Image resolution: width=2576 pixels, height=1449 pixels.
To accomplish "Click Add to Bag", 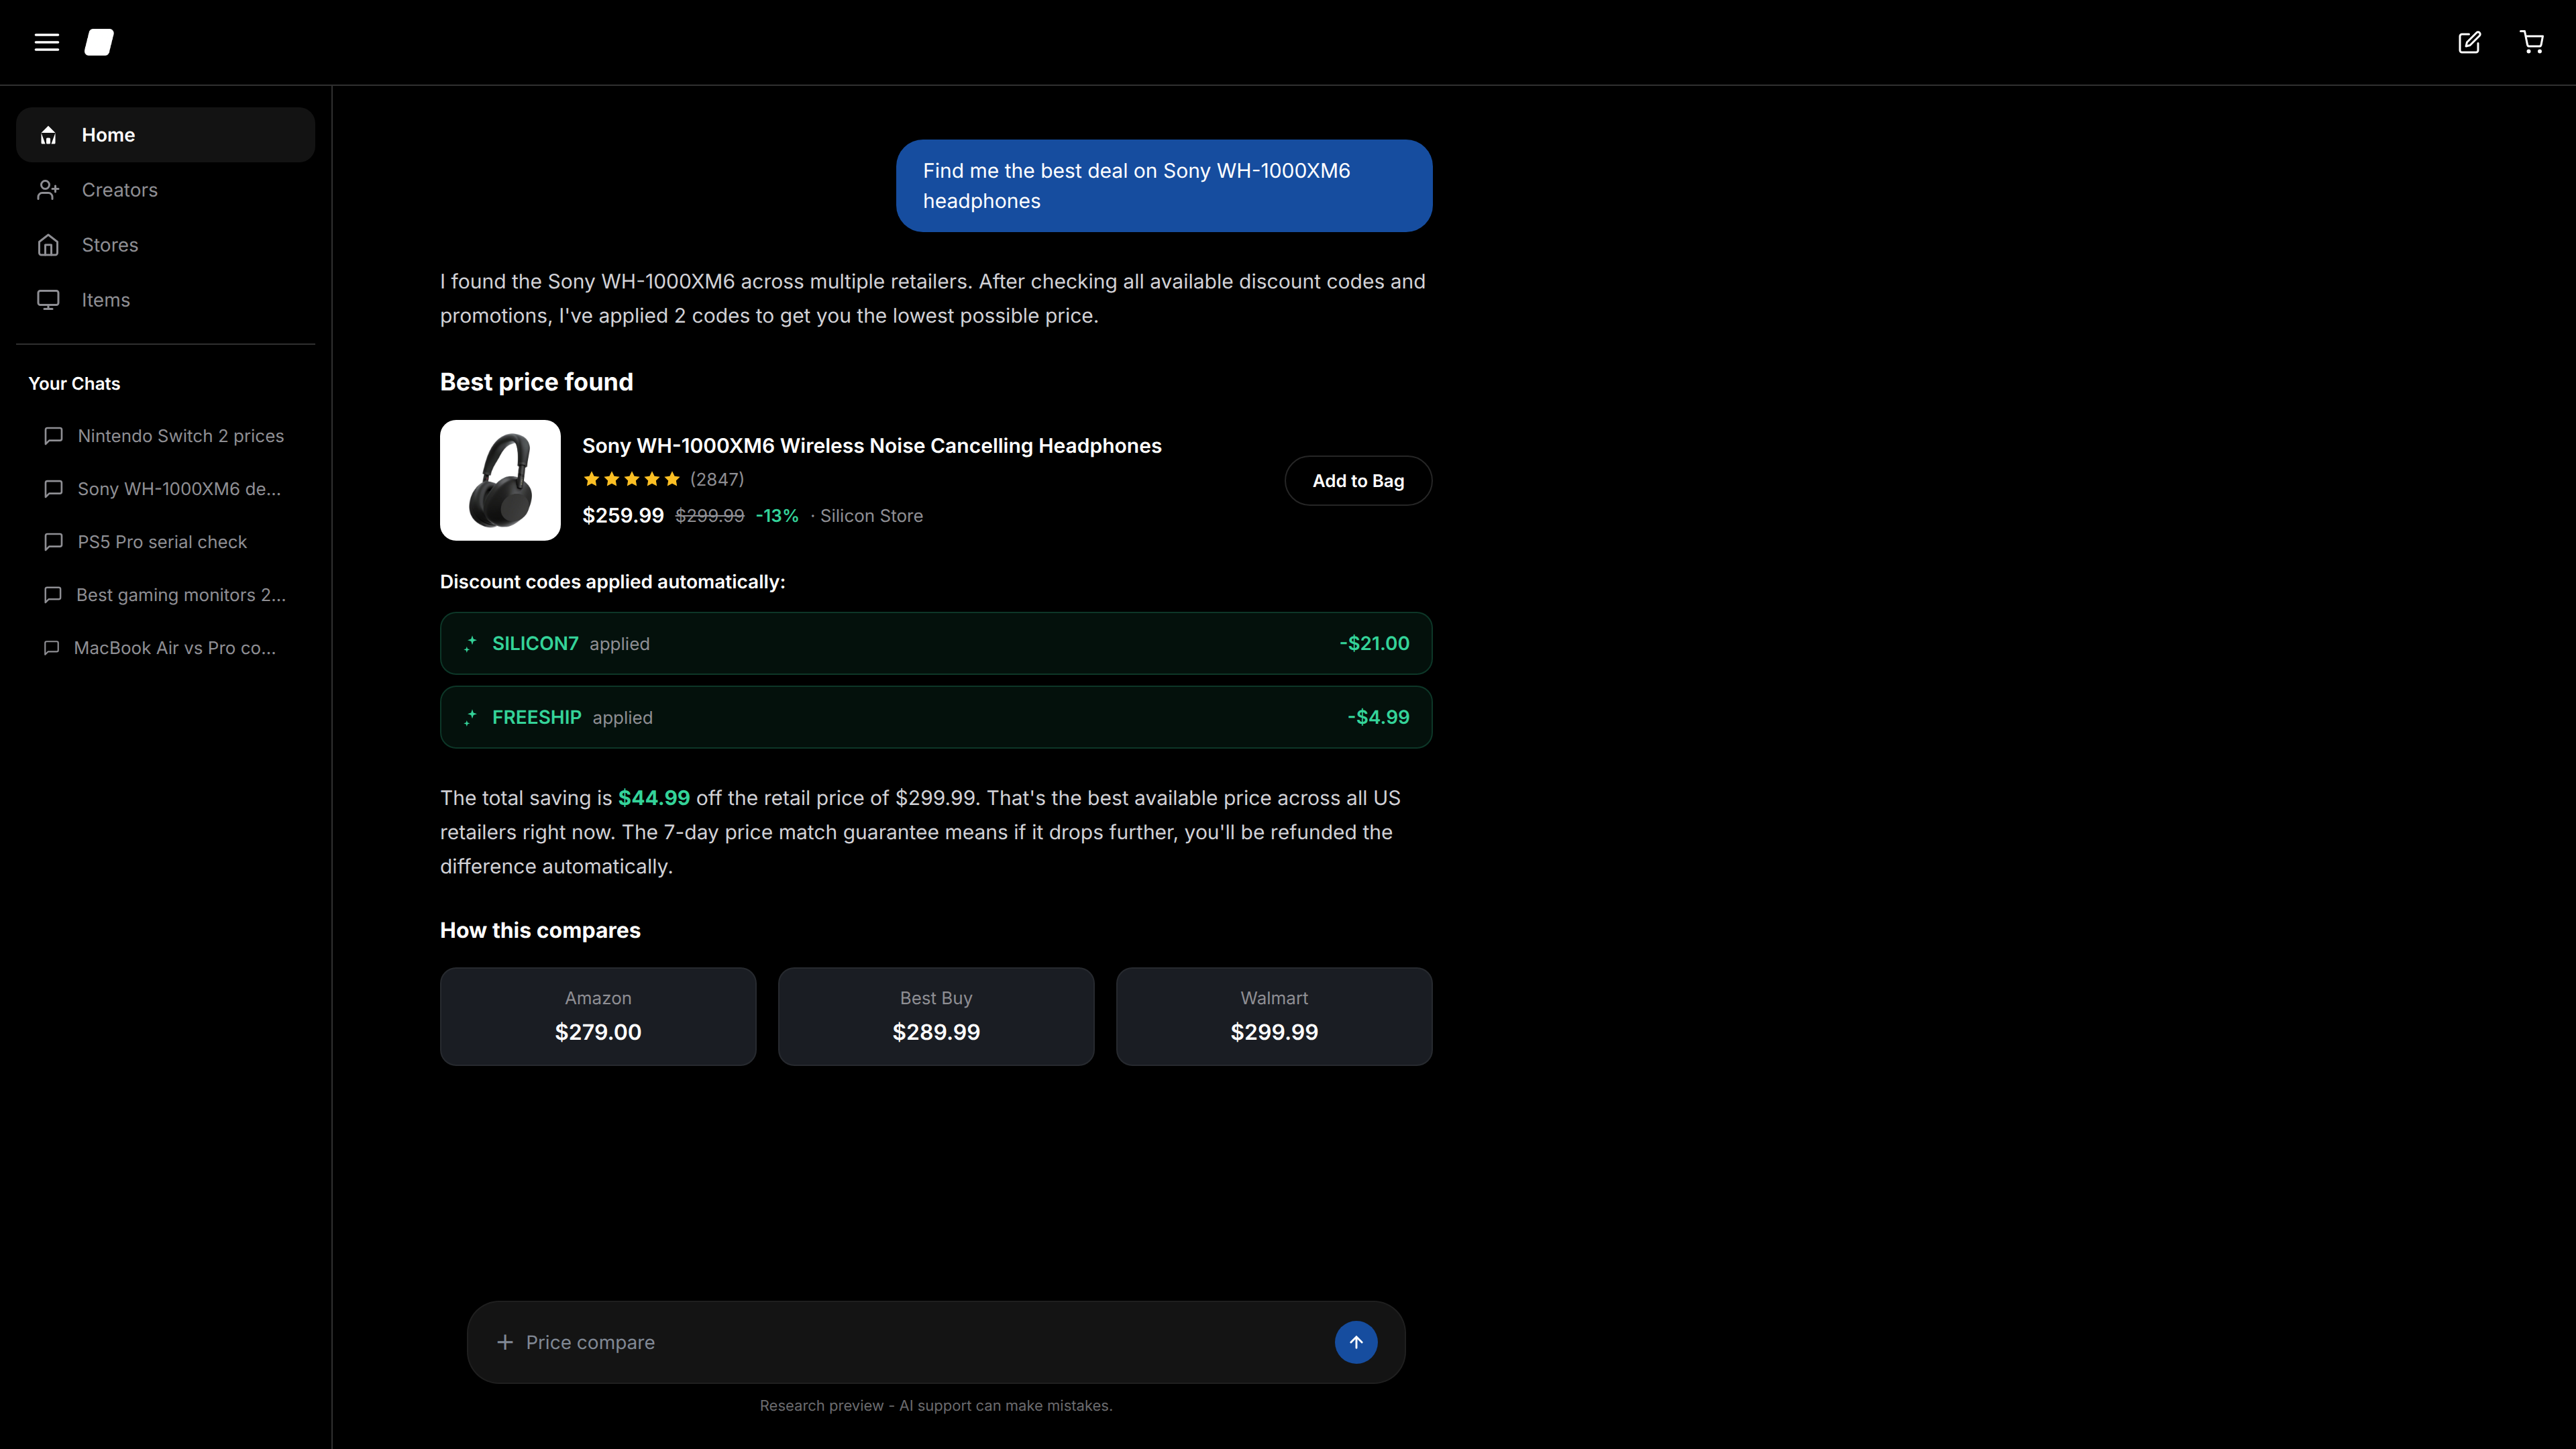I will (1357, 480).
